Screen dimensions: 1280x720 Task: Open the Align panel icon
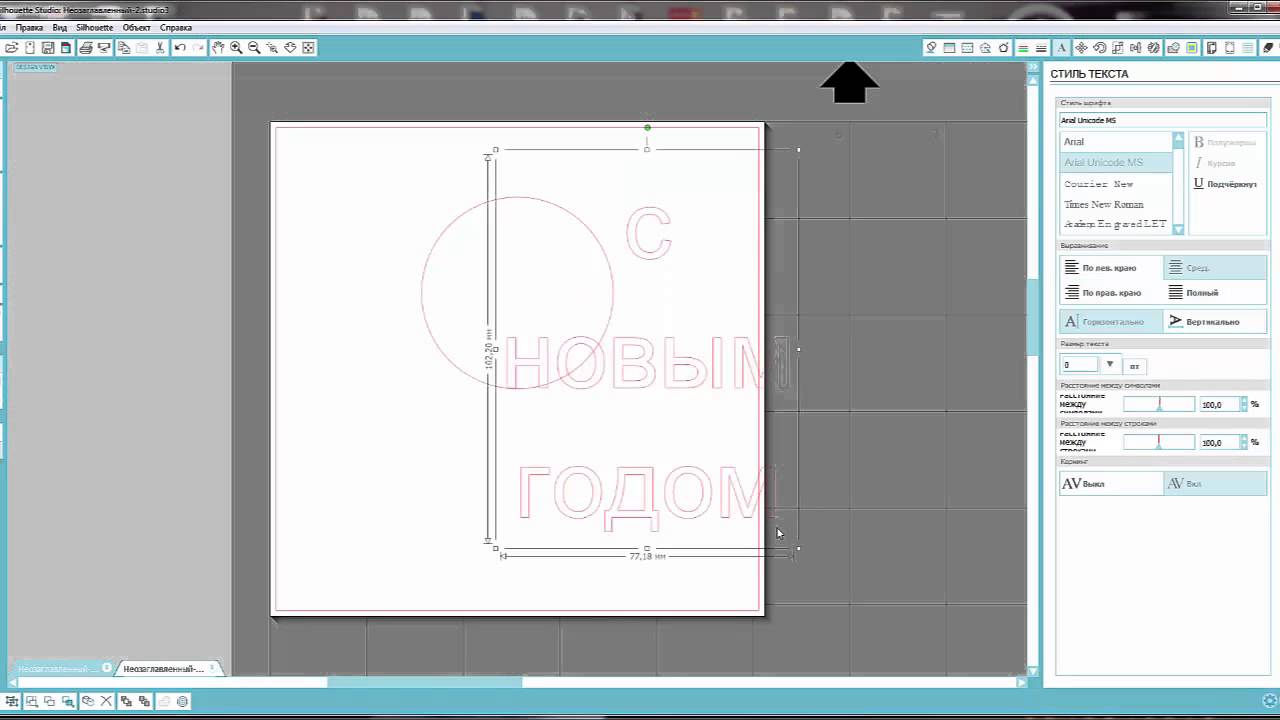point(1135,48)
